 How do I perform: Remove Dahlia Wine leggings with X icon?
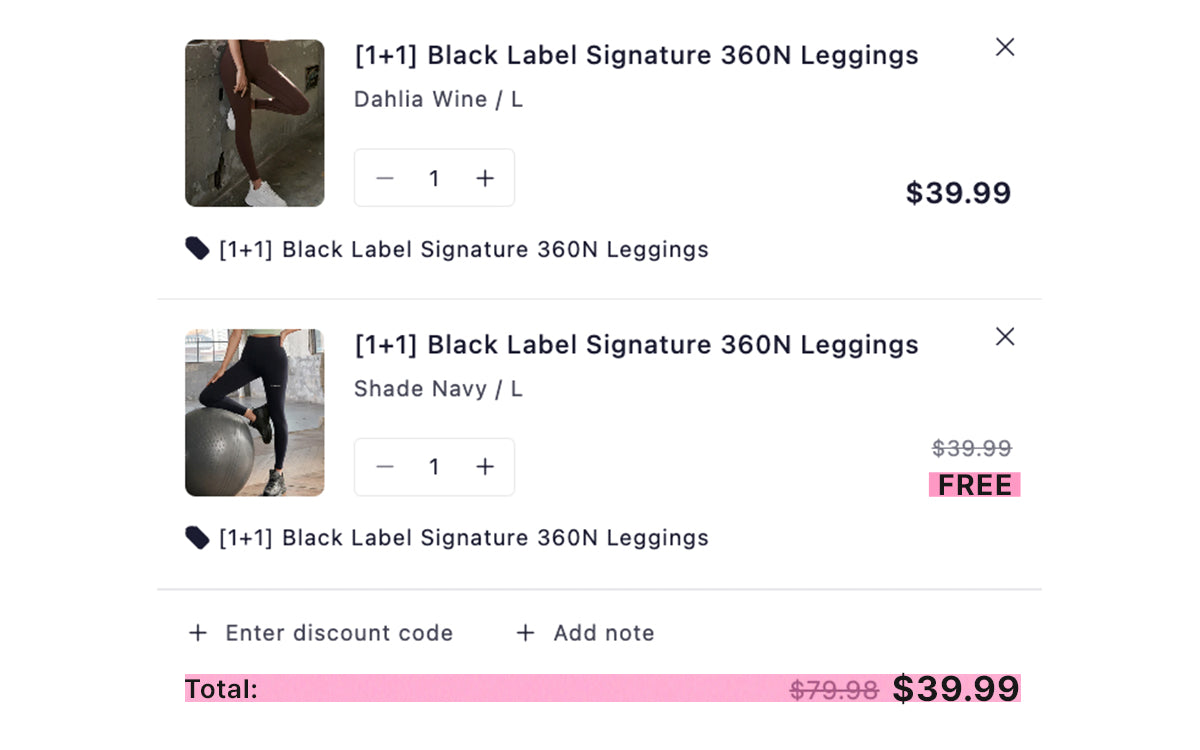[1005, 47]
